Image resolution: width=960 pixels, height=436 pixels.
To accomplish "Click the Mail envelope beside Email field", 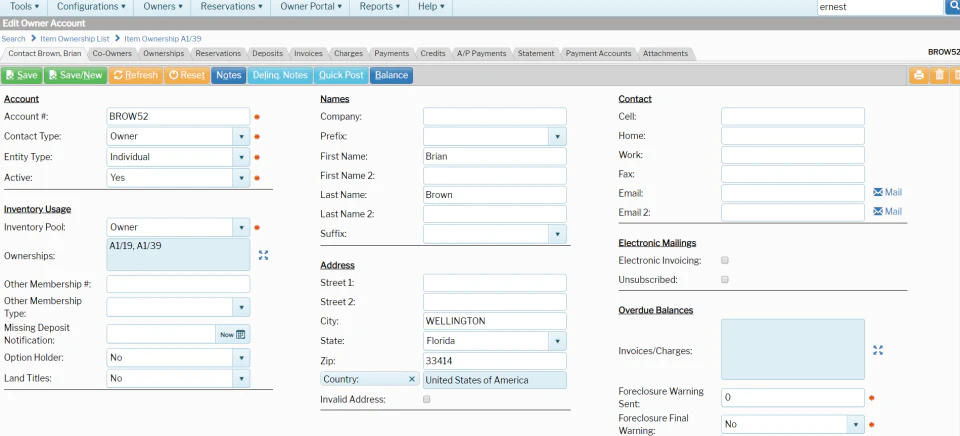I will (887, 192).
